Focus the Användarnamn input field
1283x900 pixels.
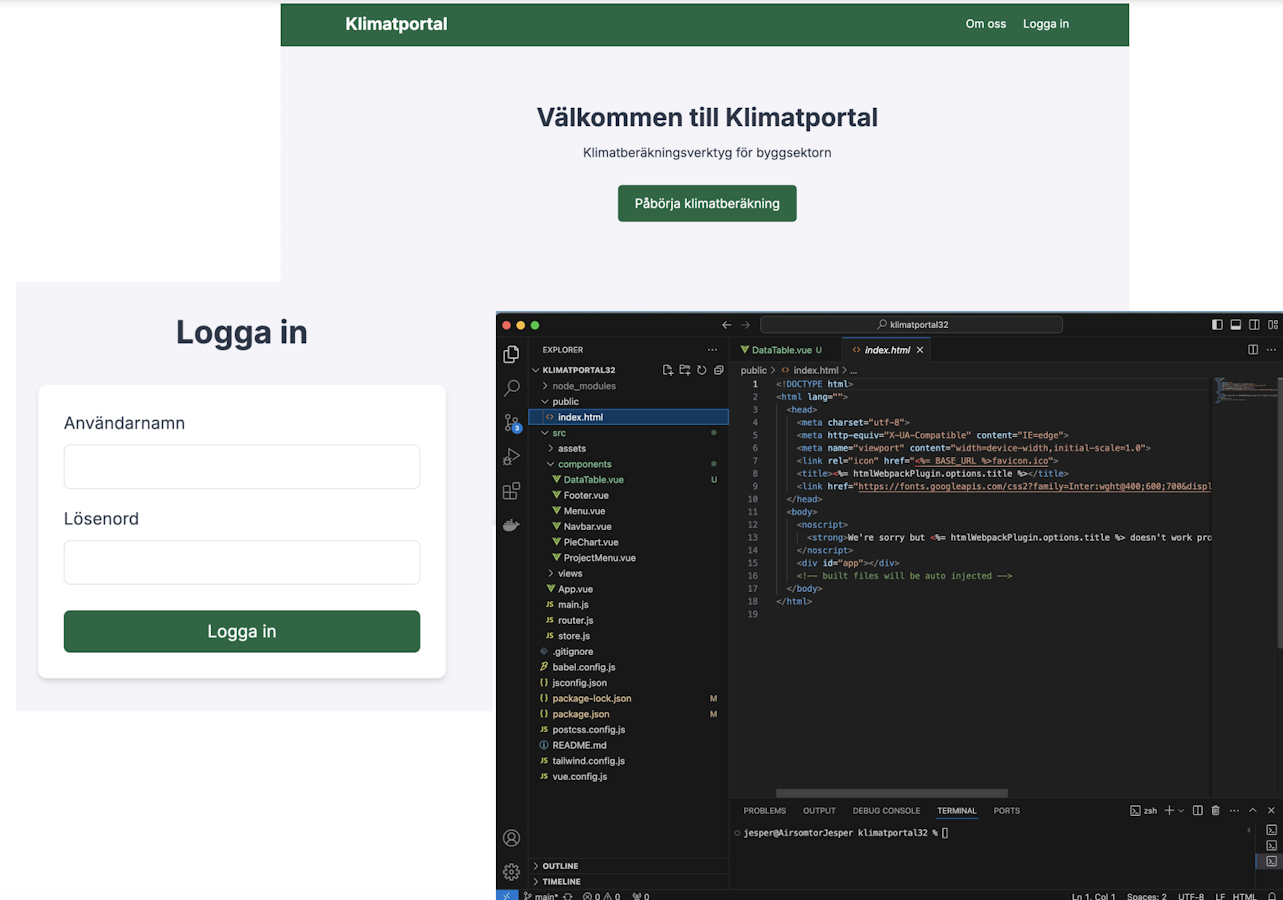coord(242,467)
